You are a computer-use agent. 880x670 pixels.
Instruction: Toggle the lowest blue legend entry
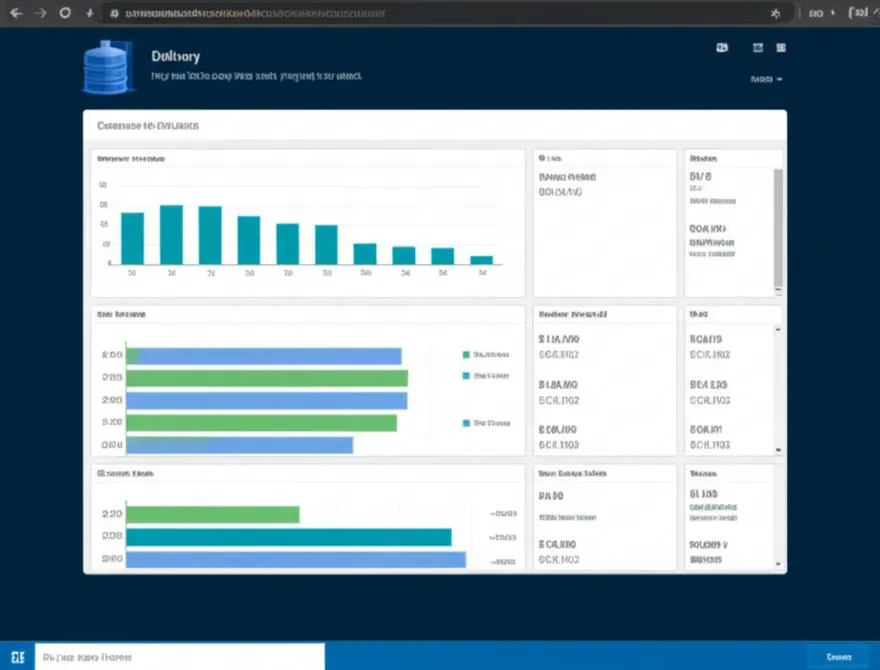click(x=486, y=423)
